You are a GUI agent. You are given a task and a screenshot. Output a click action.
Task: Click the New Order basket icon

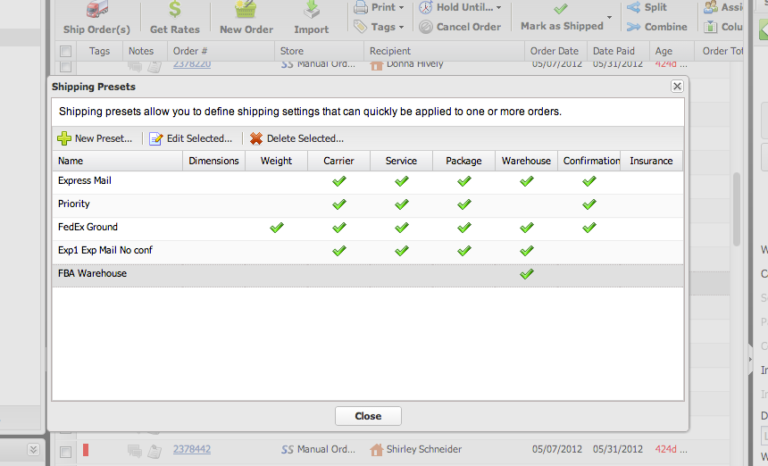[246, 10]
